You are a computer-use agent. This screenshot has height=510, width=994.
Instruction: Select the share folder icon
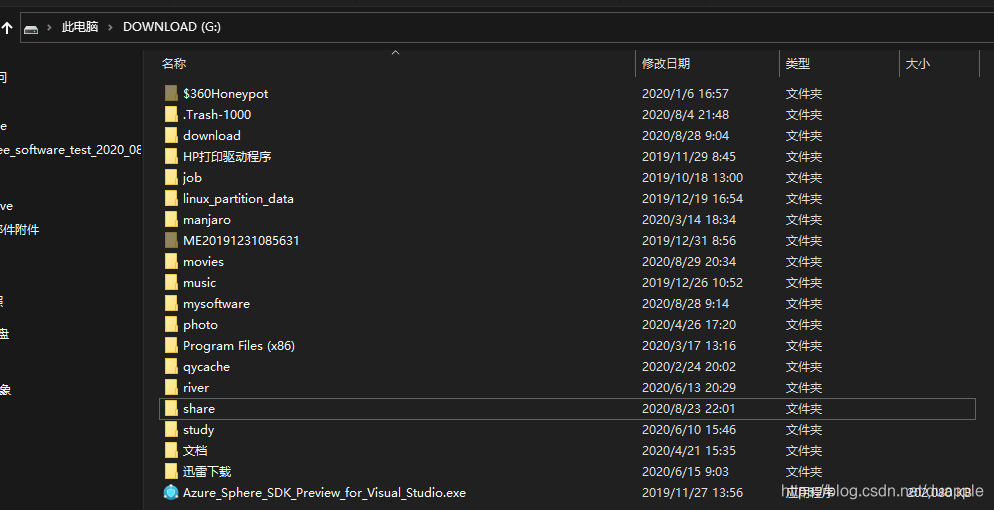click(x=171, y=409)
